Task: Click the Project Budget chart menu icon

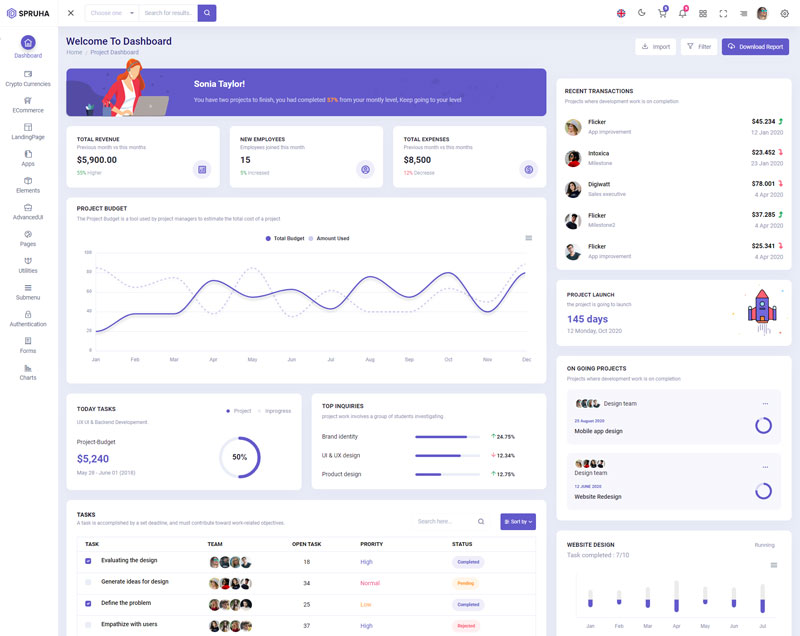Action: point(529,238)
